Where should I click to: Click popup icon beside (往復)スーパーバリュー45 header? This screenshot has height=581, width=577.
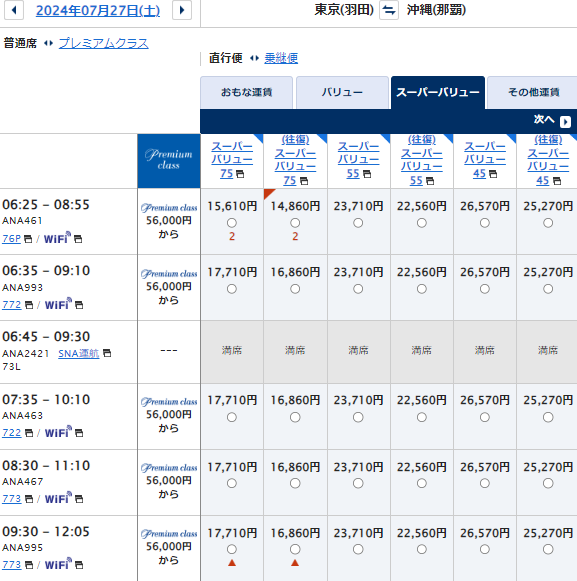(x=557, y=181)
